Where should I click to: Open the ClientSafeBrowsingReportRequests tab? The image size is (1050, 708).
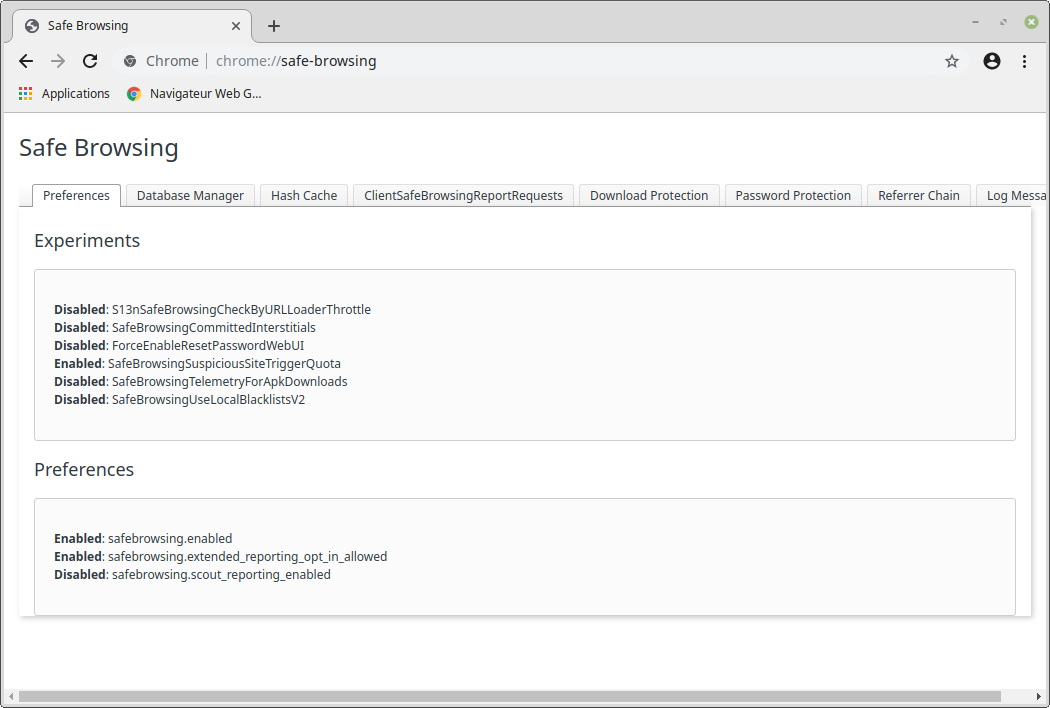pos(463,196)
